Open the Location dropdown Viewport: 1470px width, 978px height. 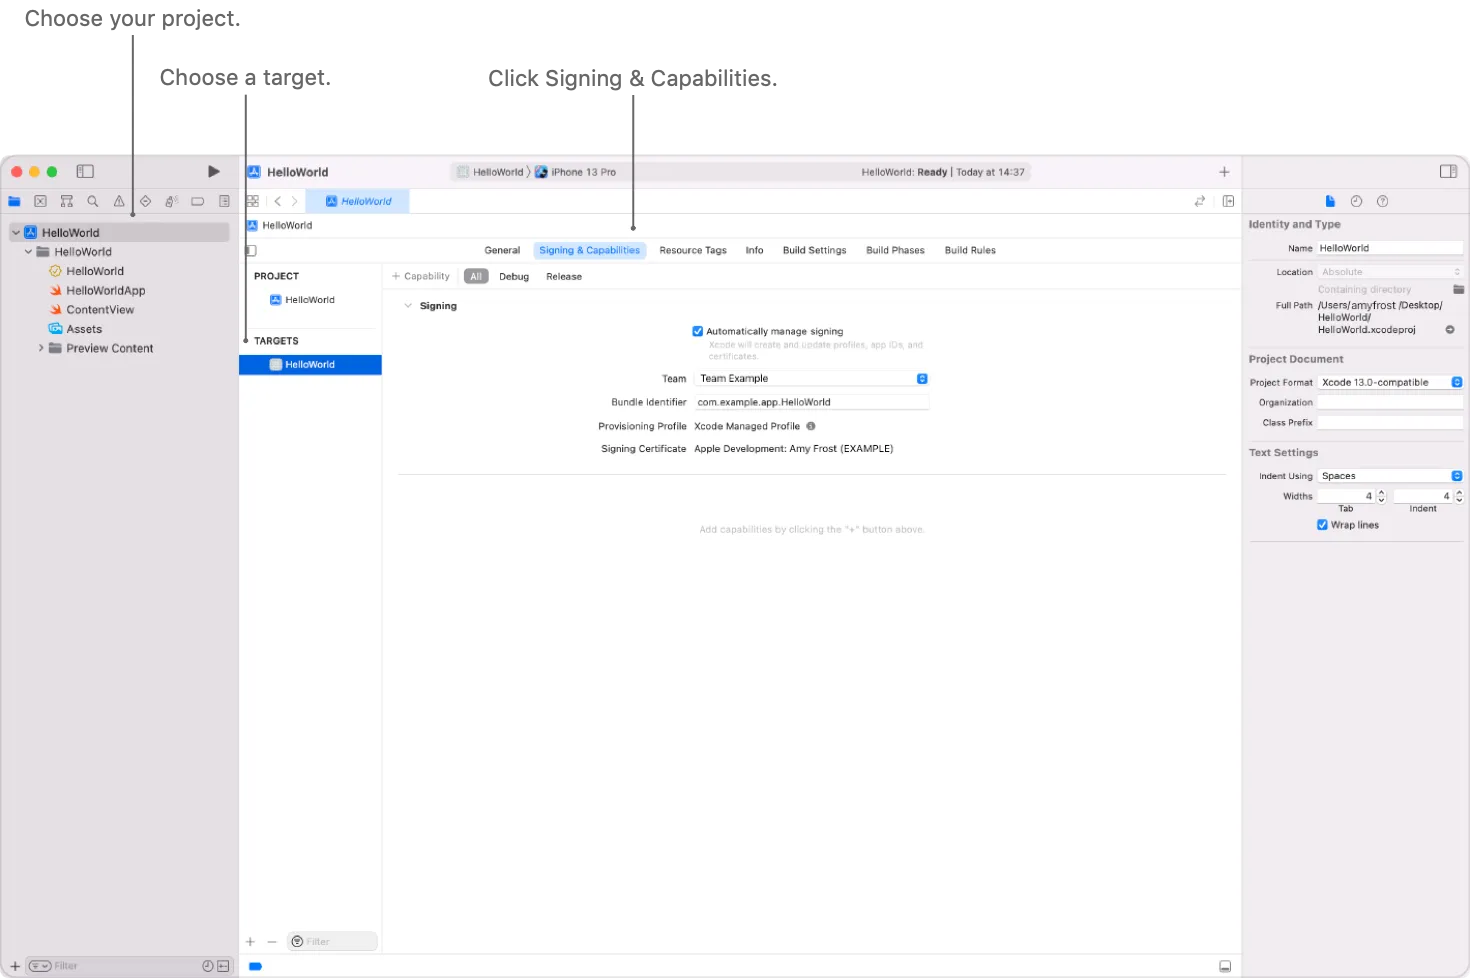[1390, 272]
